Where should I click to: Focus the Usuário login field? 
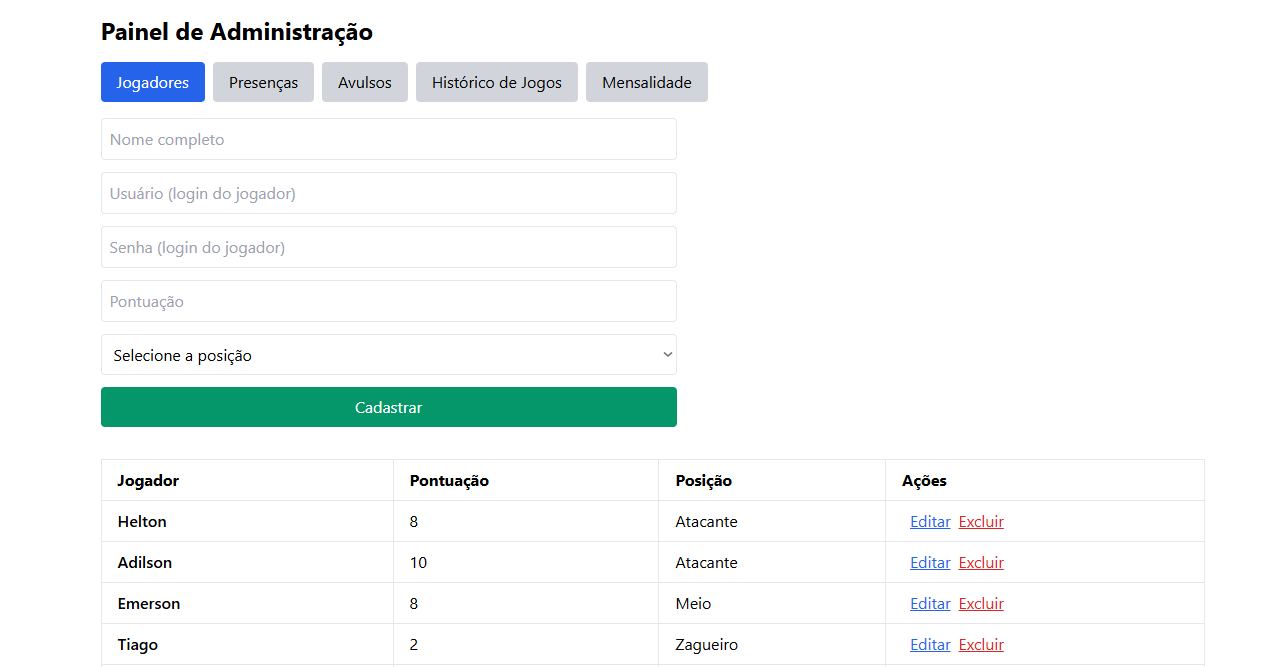coord(389,193)
